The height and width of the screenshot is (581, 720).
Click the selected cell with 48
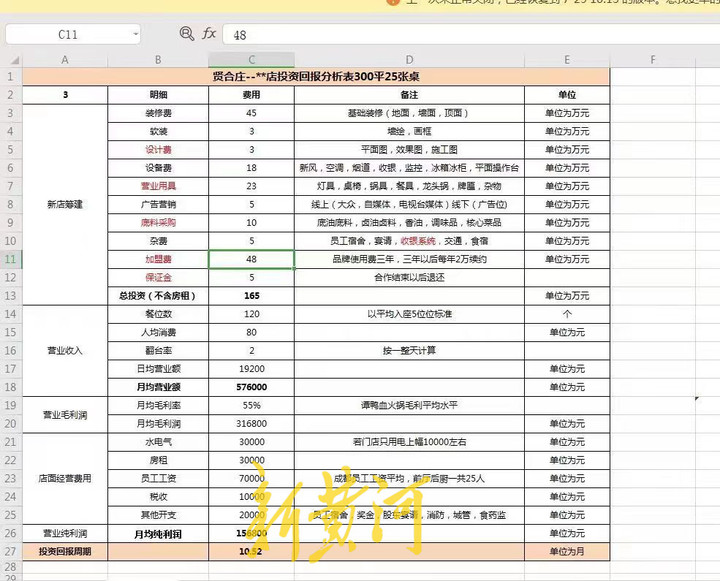pos(252,259)
